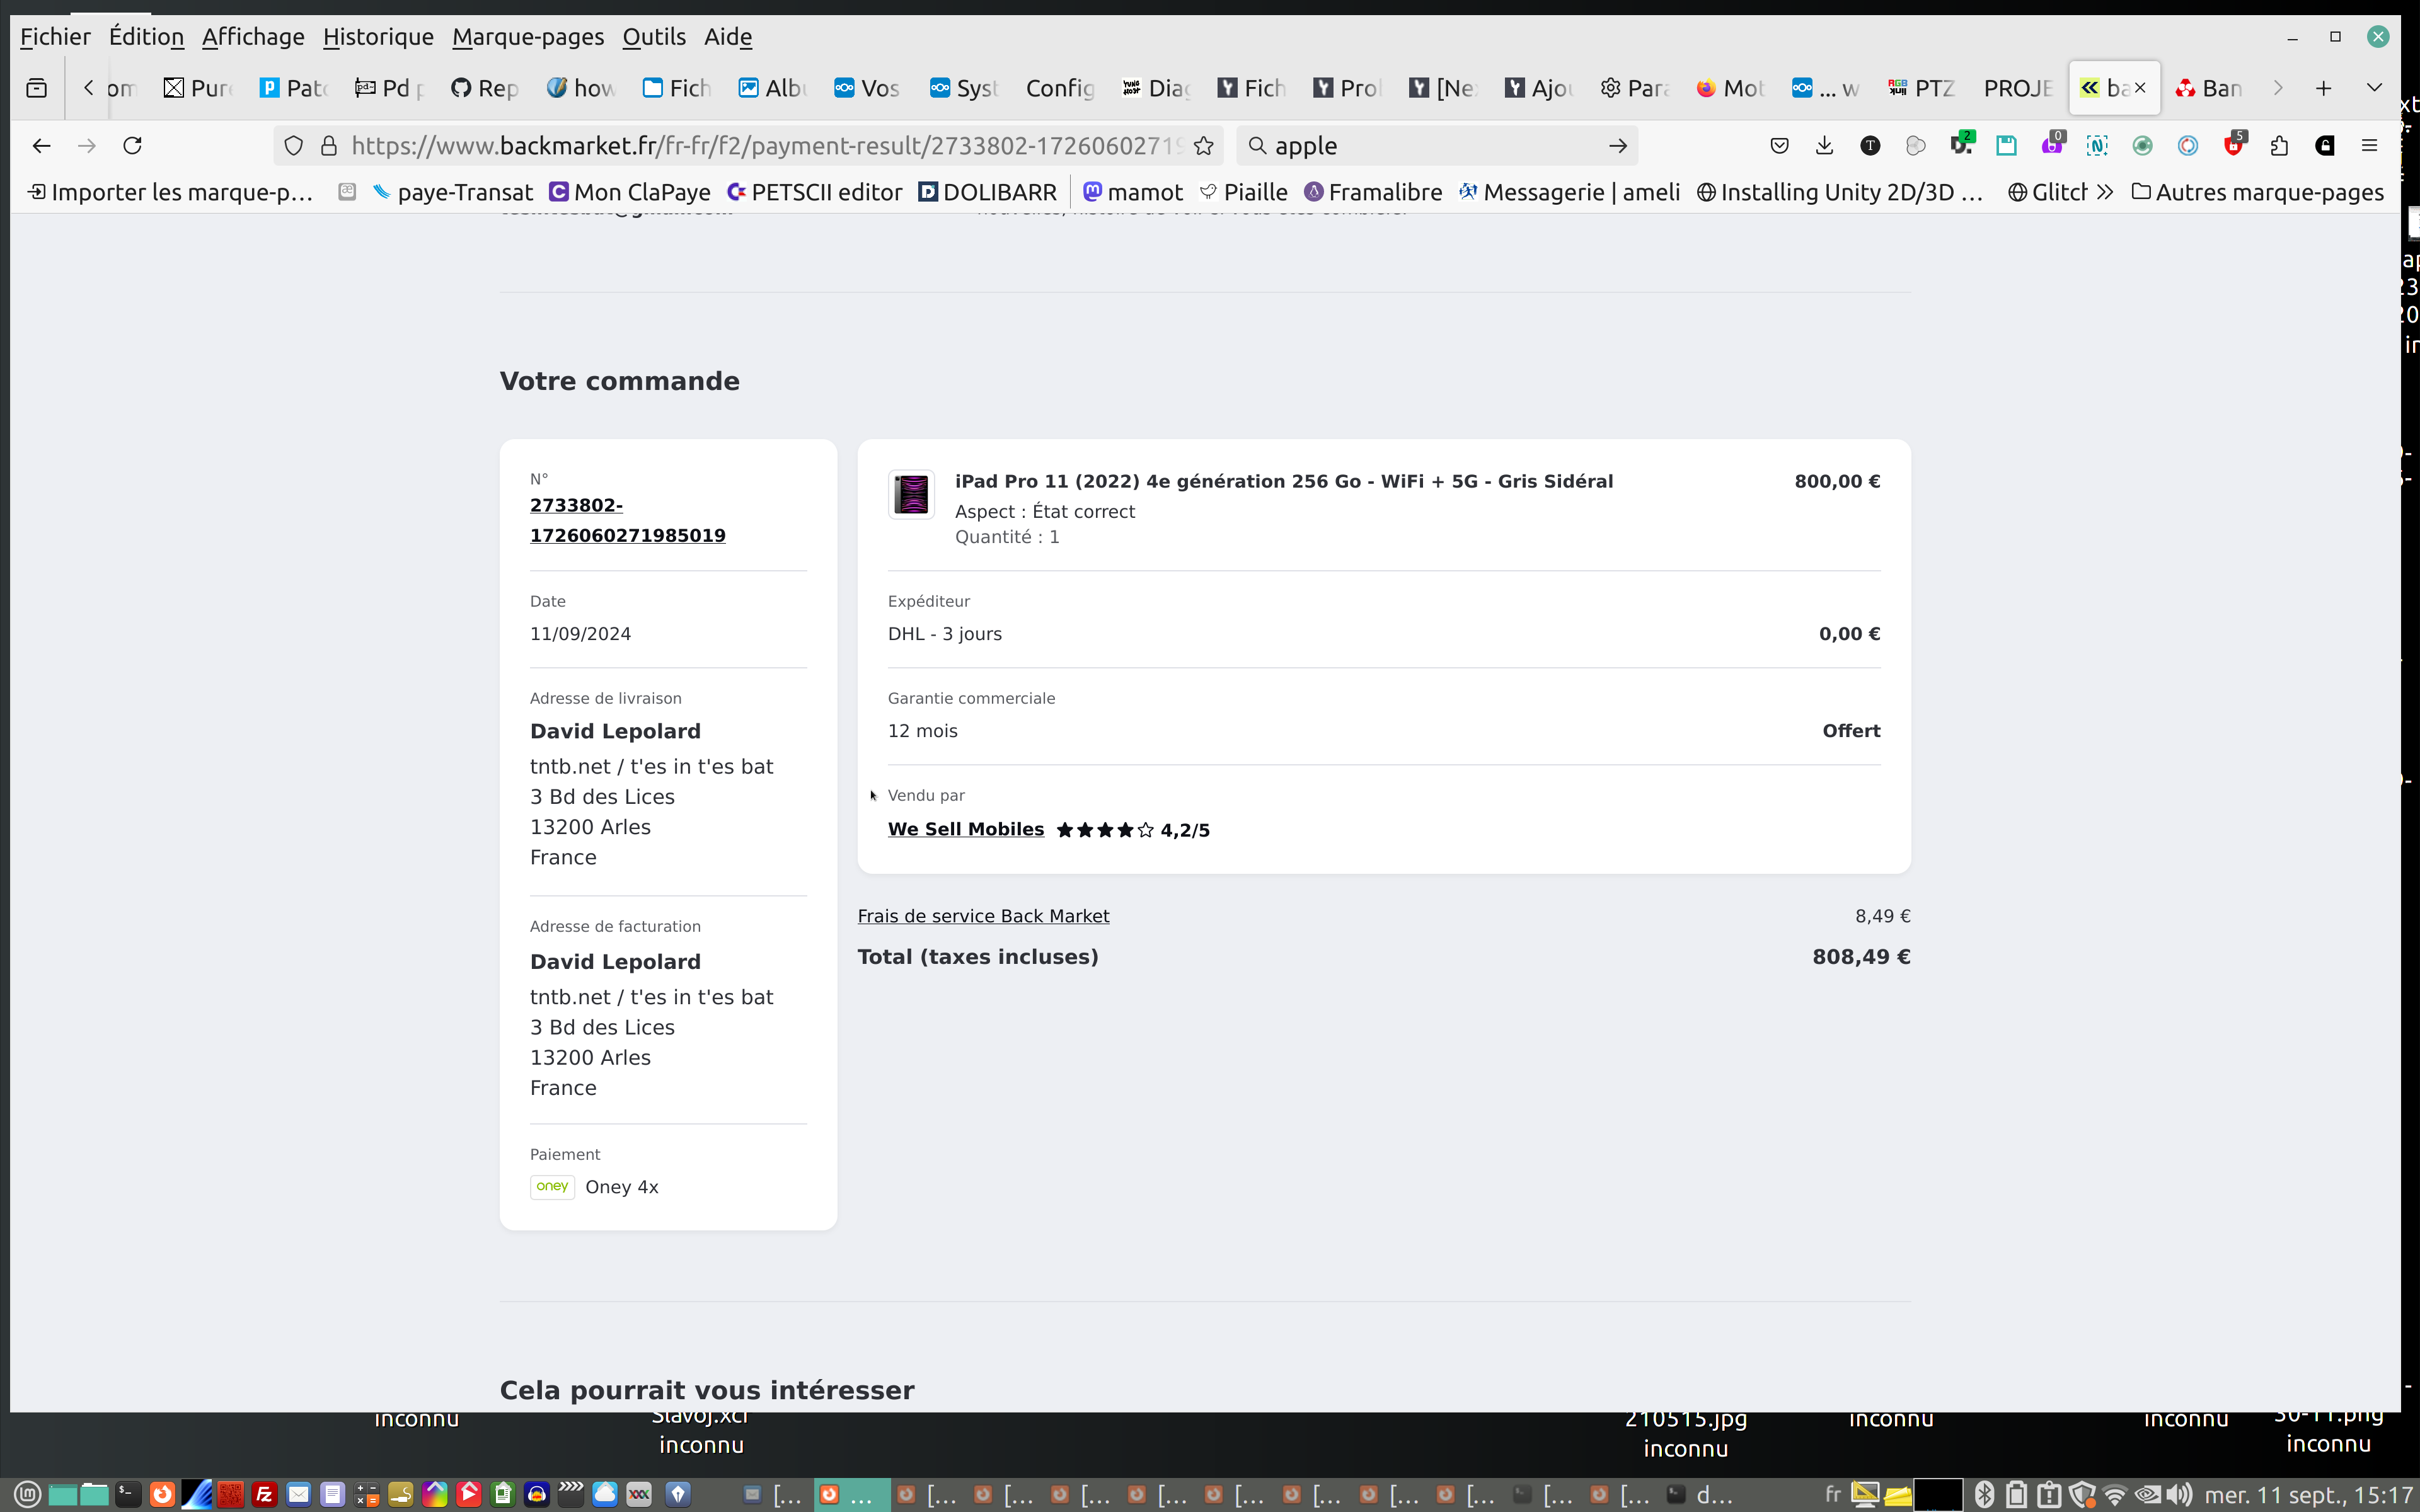
Task: Save to Pocket icon in toolbar
Action: 1779,146
